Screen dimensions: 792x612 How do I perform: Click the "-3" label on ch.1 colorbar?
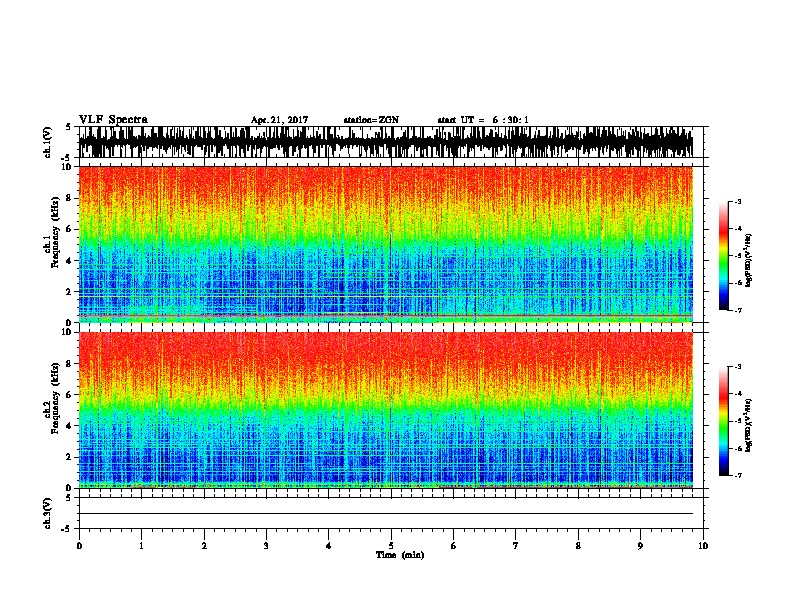coord(738,201)
